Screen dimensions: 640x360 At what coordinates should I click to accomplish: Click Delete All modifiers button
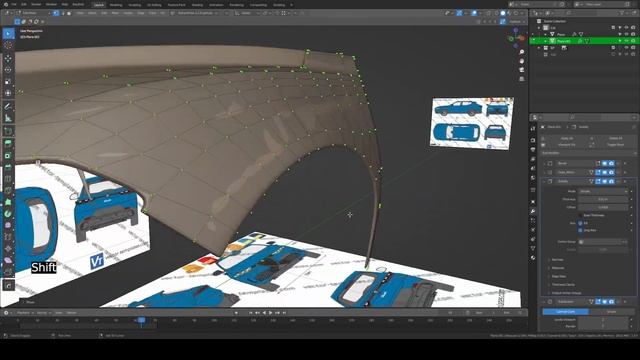click(616, 138)
